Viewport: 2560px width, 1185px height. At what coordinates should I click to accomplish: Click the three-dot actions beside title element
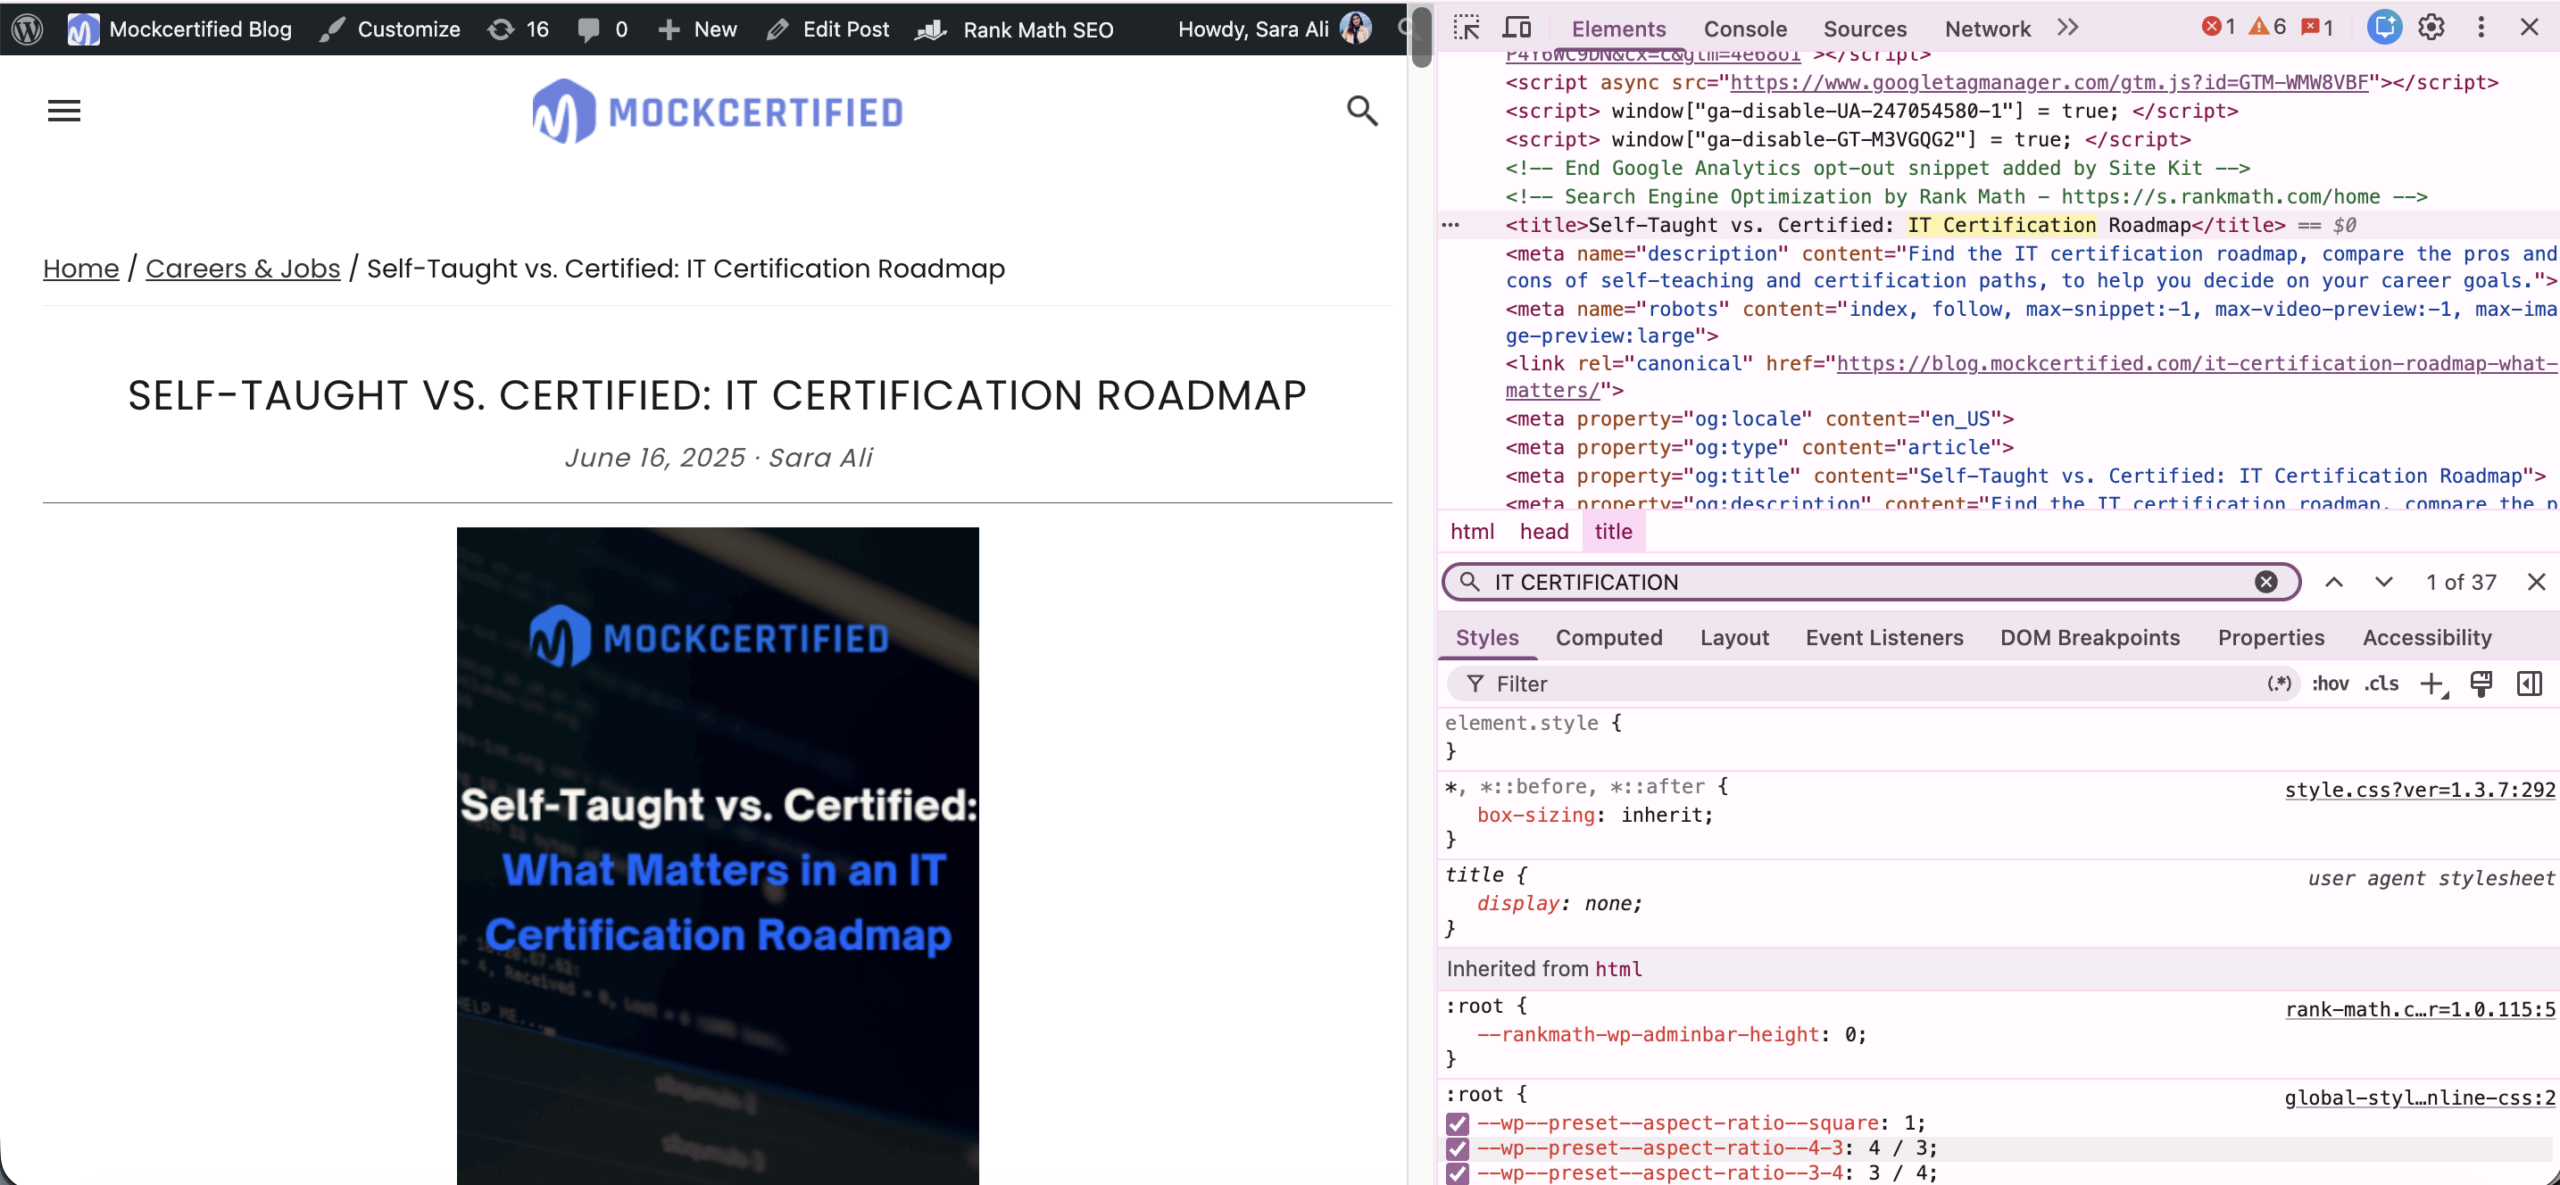[x=1451, y=225]
